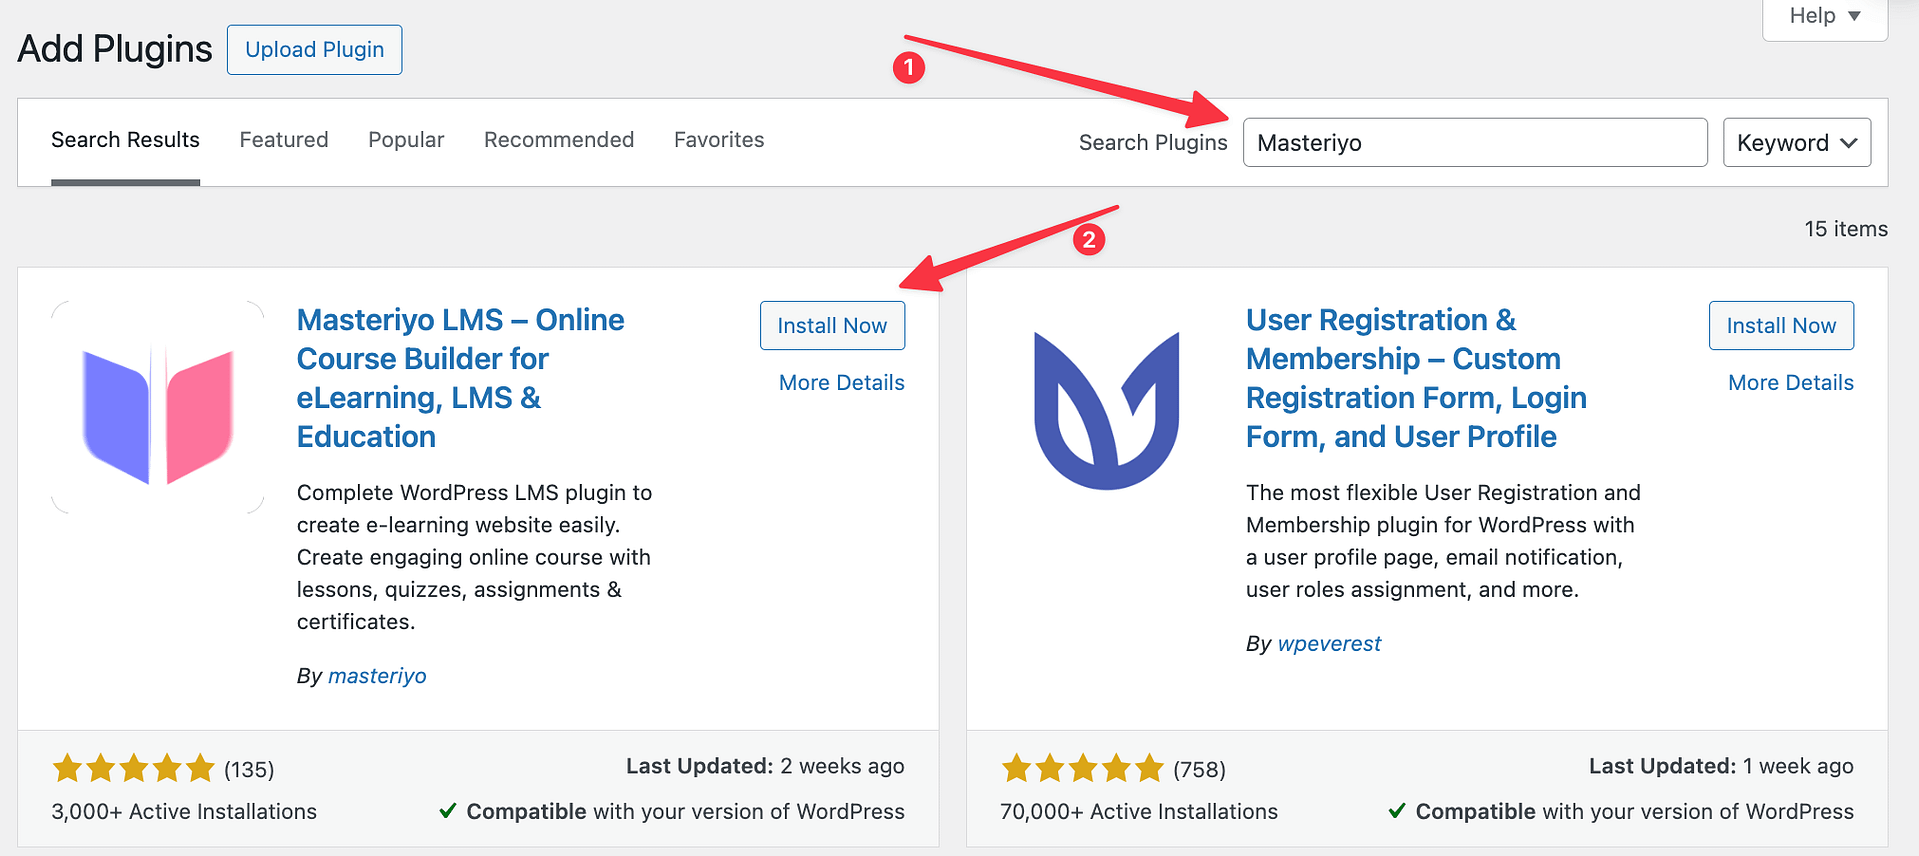Open the Recommended plugins tab
1919x856 pixels.
pyautogui.click(x=559, y=140)
